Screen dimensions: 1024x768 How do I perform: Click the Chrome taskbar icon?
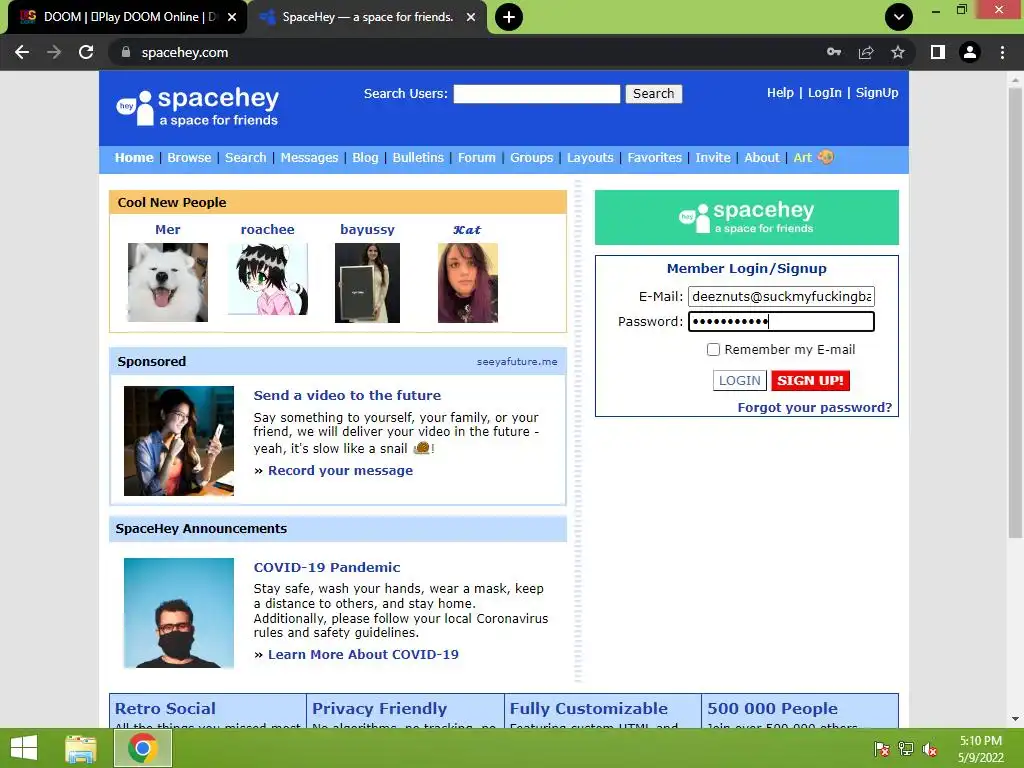[143, 748]
